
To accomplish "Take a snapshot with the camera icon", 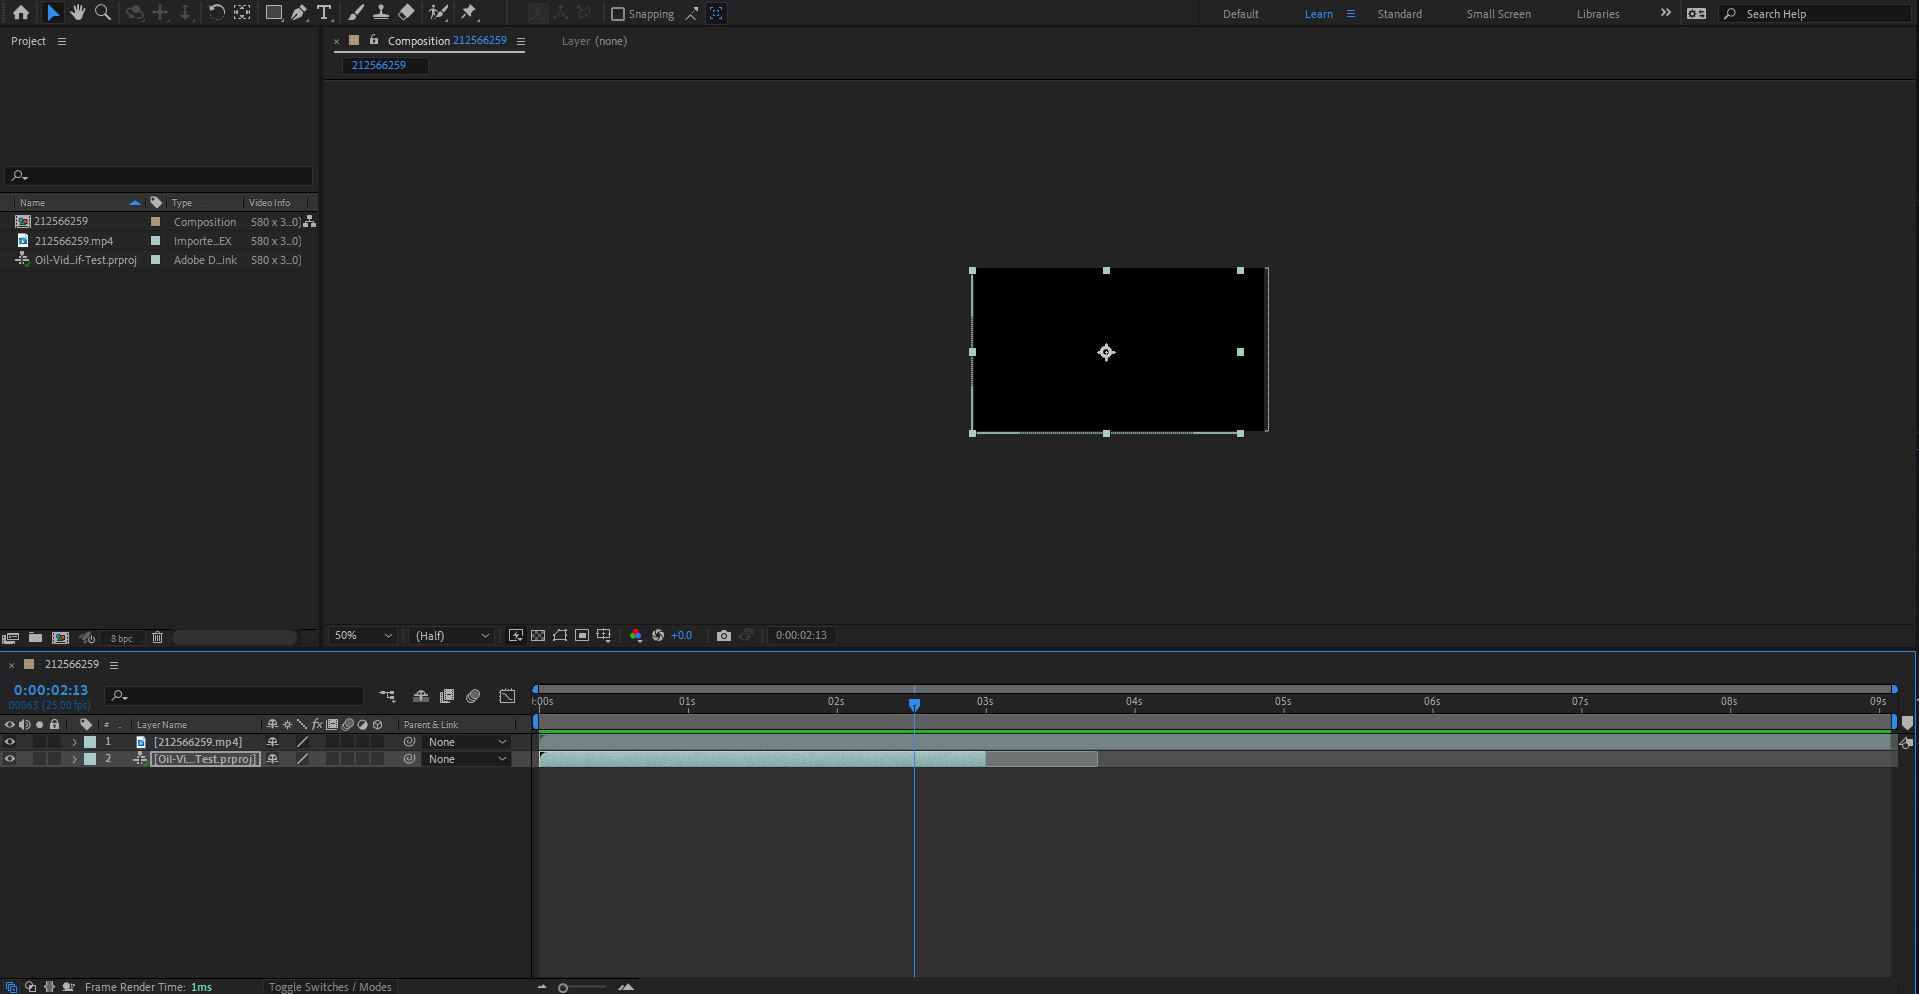I will tap(724, 636).
